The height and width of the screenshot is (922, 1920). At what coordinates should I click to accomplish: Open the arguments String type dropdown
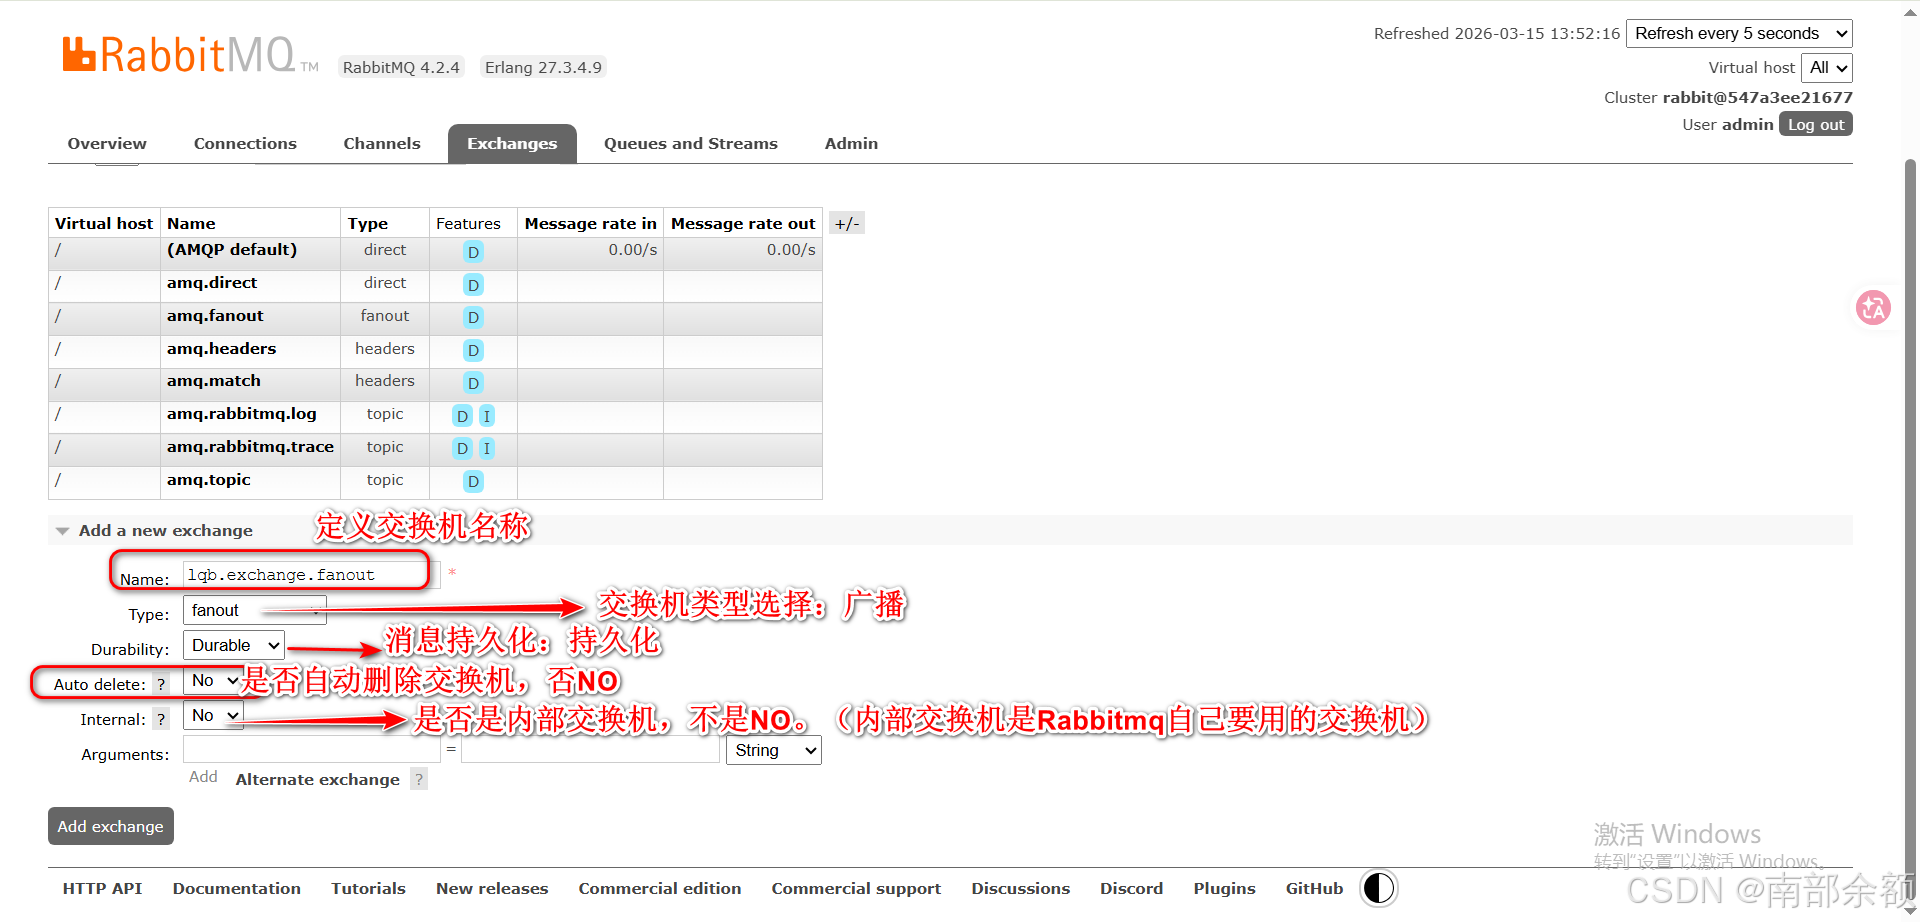point(774,751)
